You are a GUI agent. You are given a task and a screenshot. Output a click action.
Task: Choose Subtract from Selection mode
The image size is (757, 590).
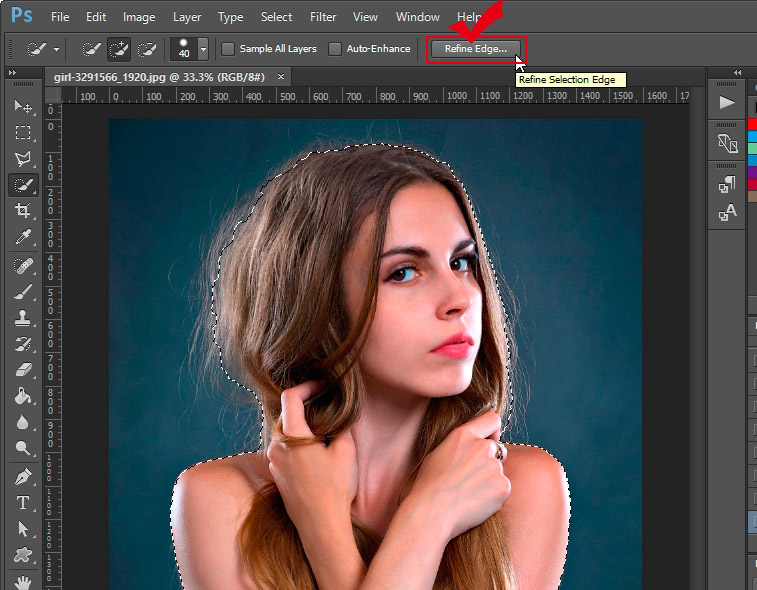(x=147, y=49)
